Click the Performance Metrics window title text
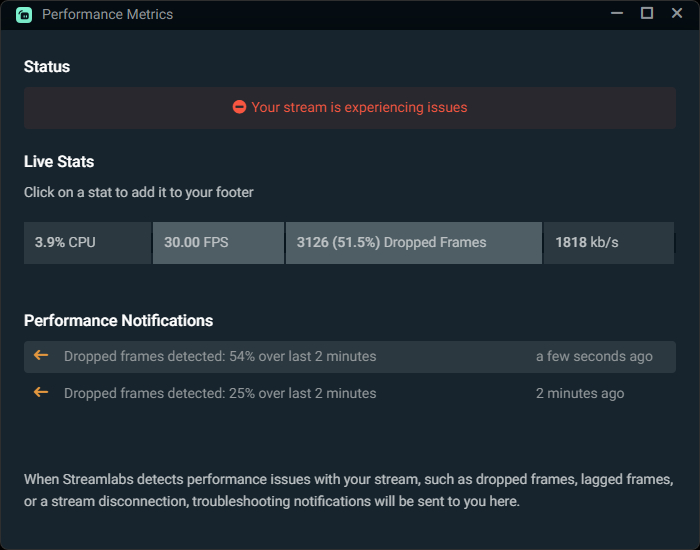 point(108,15)
